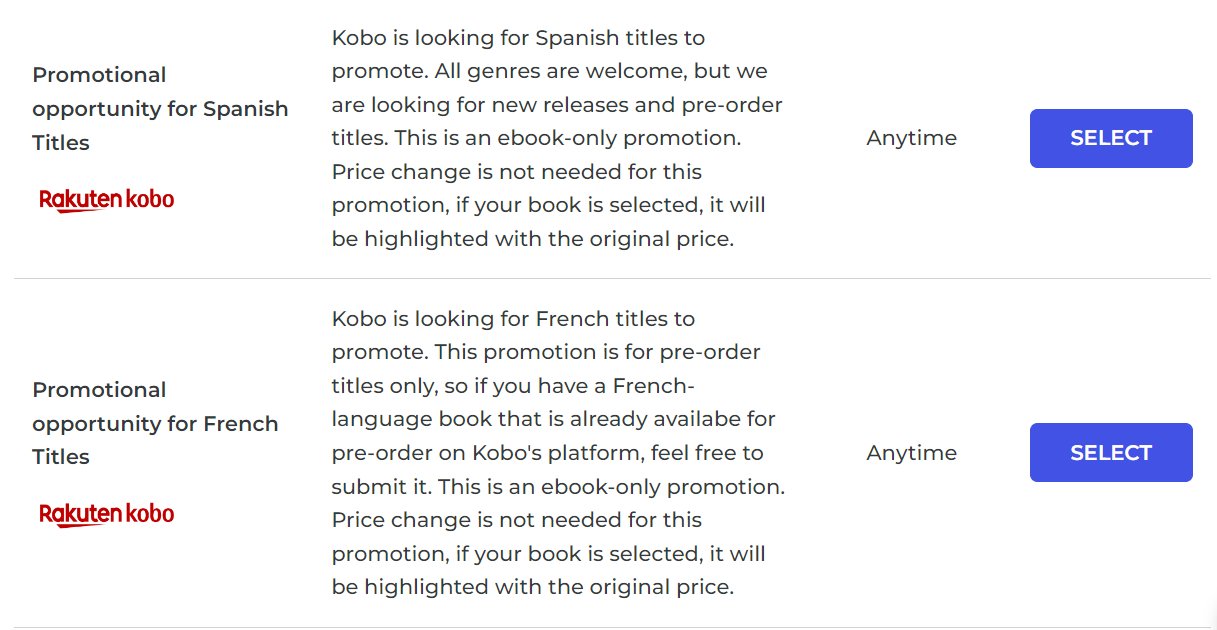
Task: Click the divider line between Spanish and French rows
Action: [x=612, y=279]
